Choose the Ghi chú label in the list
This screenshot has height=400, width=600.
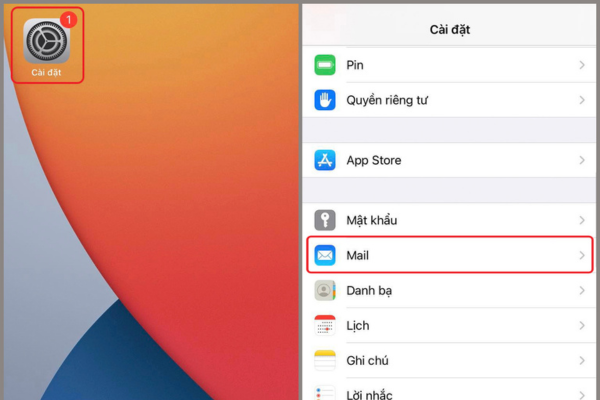(x=367, y=361)
